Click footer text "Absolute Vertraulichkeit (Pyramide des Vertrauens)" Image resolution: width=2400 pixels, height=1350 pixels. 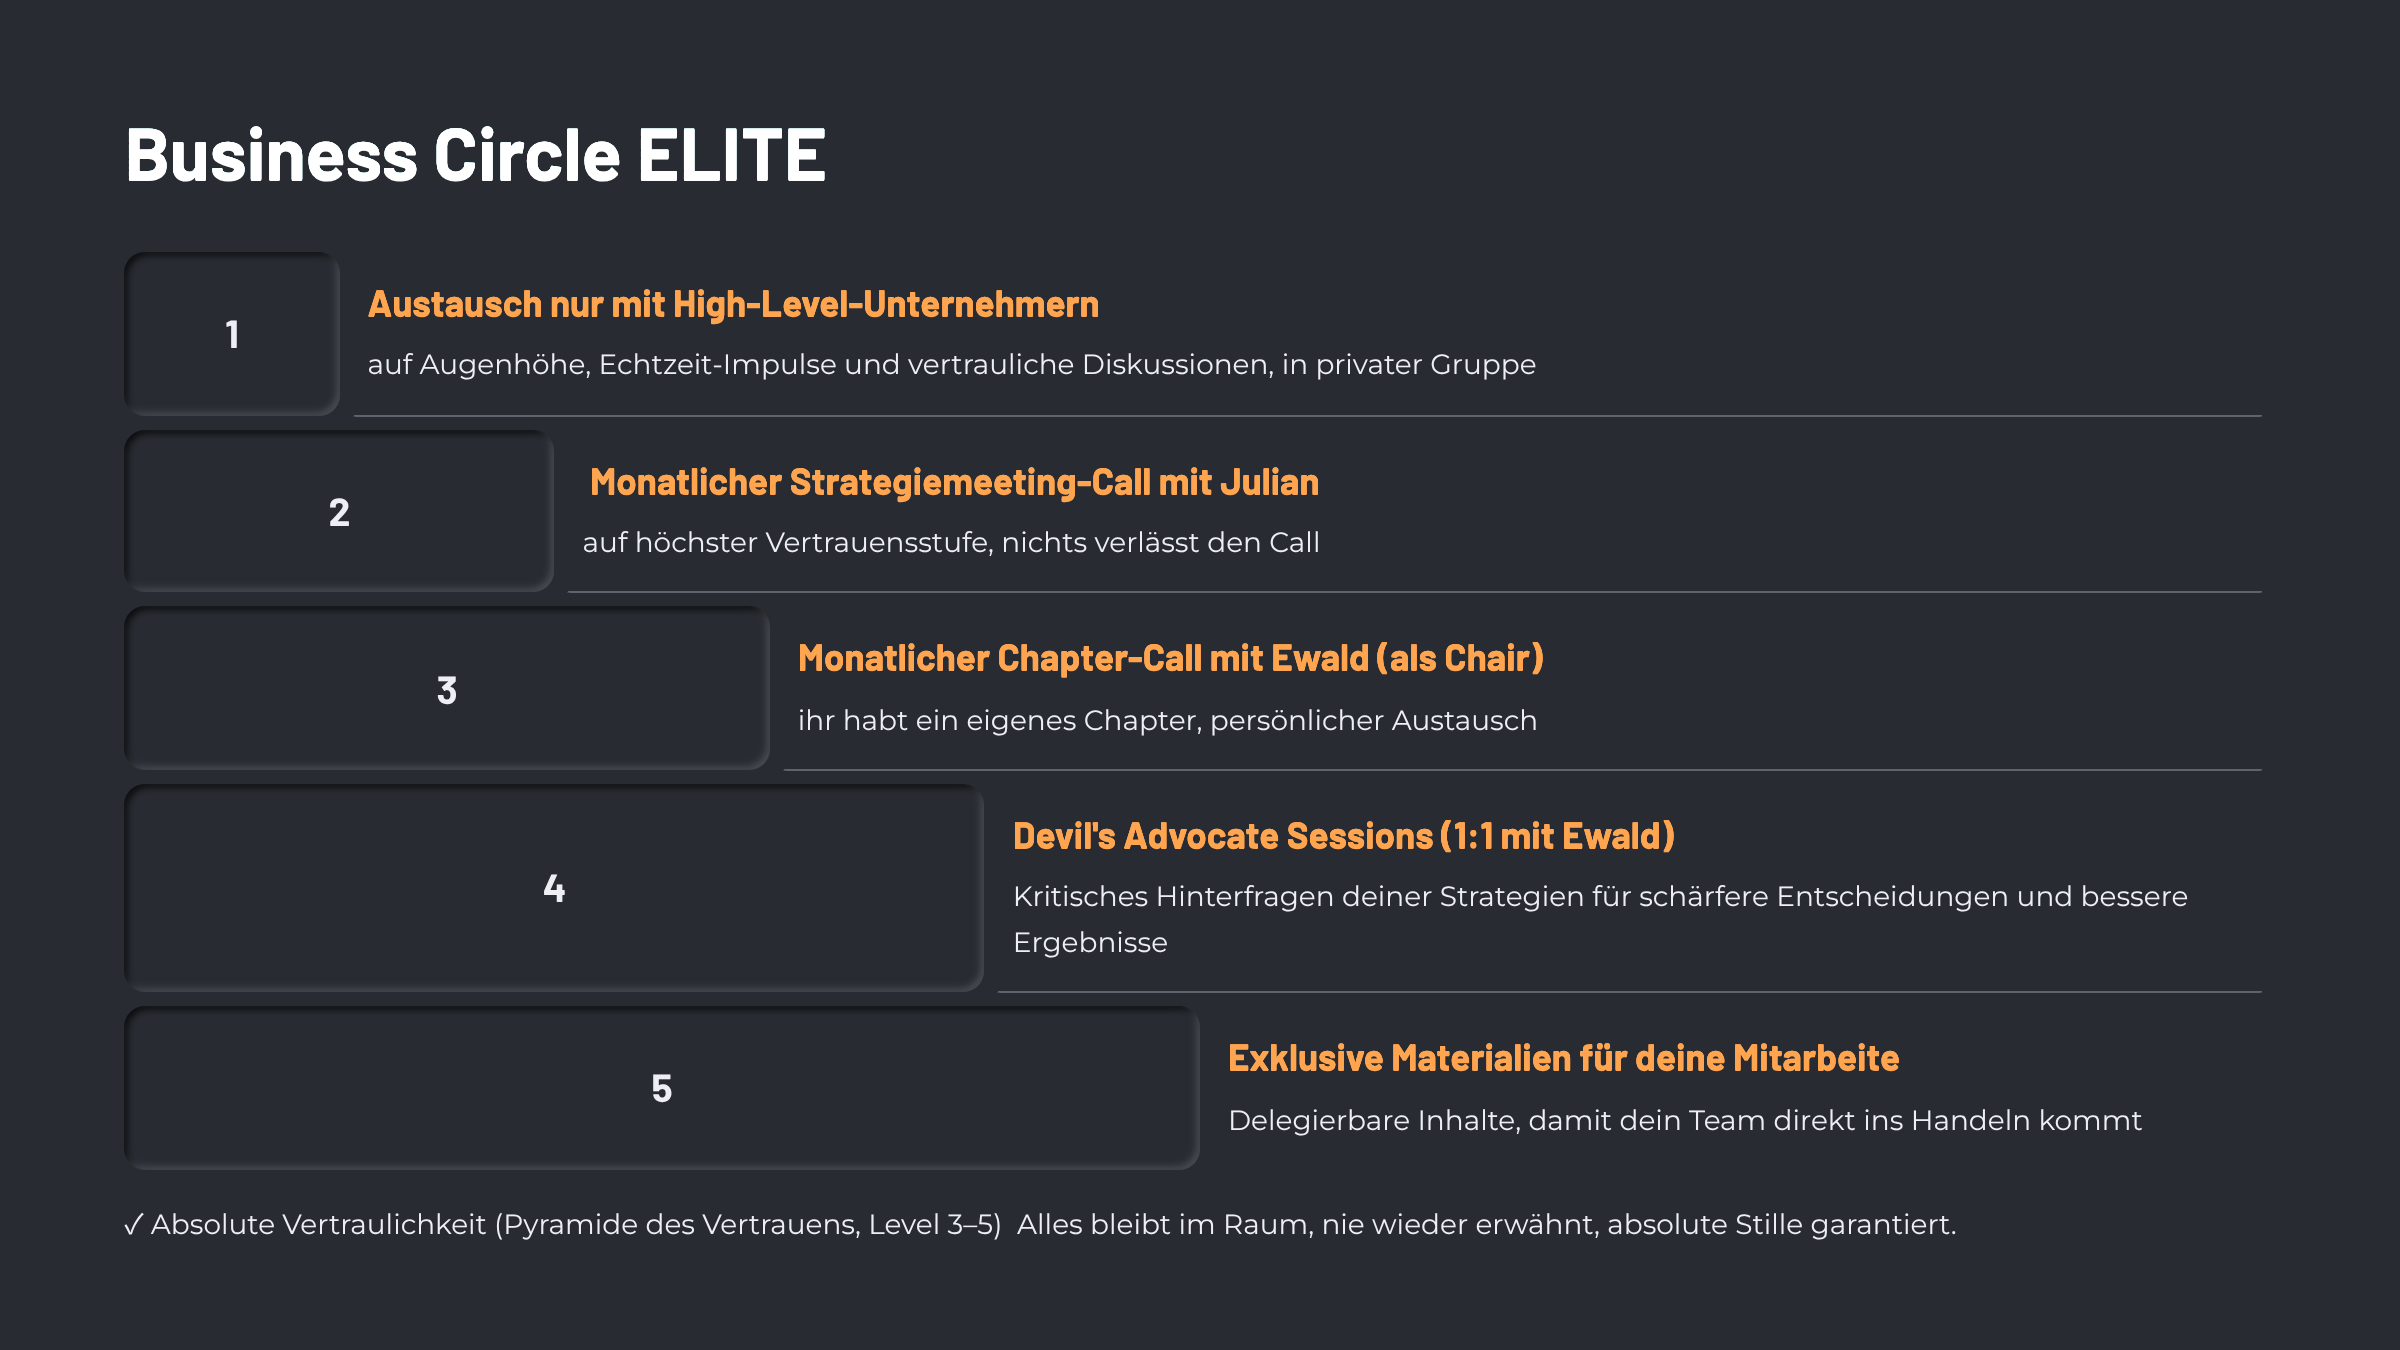[x=576, y=1224]
